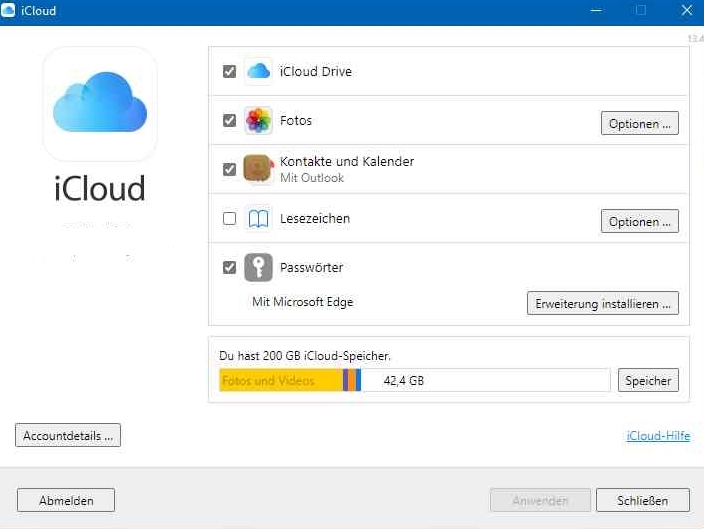The height and width of the screenshot is (529, 704).
Task: Click the Passwörter key icon
Action: point(259,268)
